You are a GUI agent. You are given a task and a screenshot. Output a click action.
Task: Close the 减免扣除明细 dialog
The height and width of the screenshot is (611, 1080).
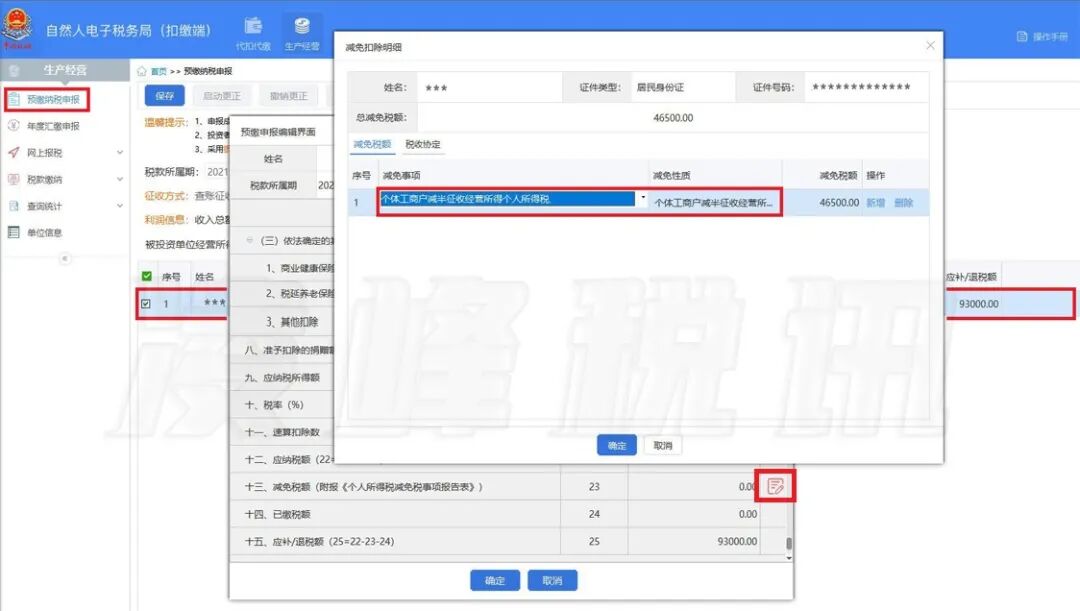tap(931, 45)
